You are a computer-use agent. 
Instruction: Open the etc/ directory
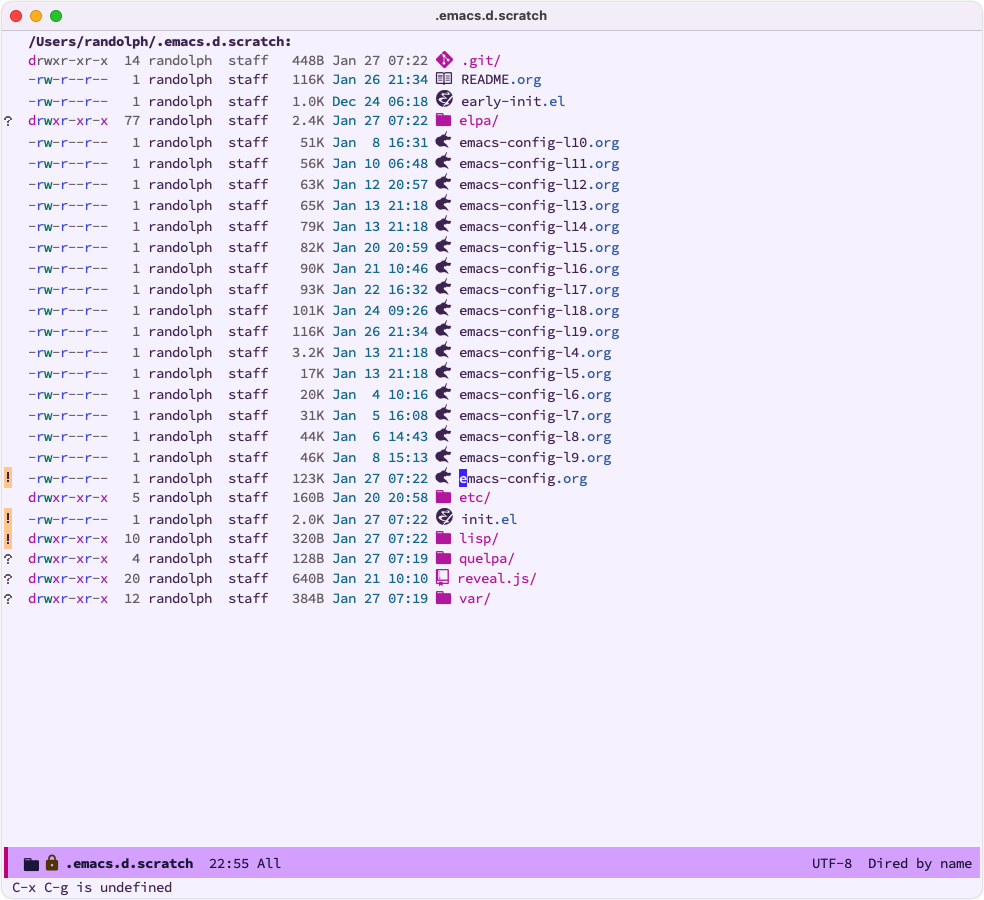coord(474,498)
